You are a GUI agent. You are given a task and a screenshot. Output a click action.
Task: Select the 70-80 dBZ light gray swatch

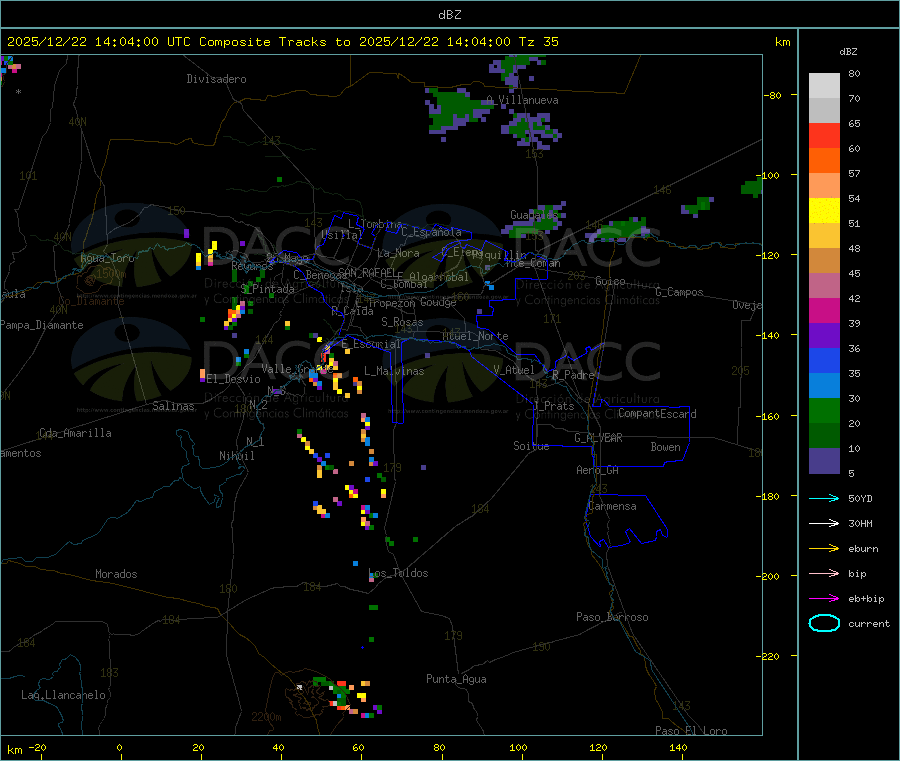pos(824,86)
